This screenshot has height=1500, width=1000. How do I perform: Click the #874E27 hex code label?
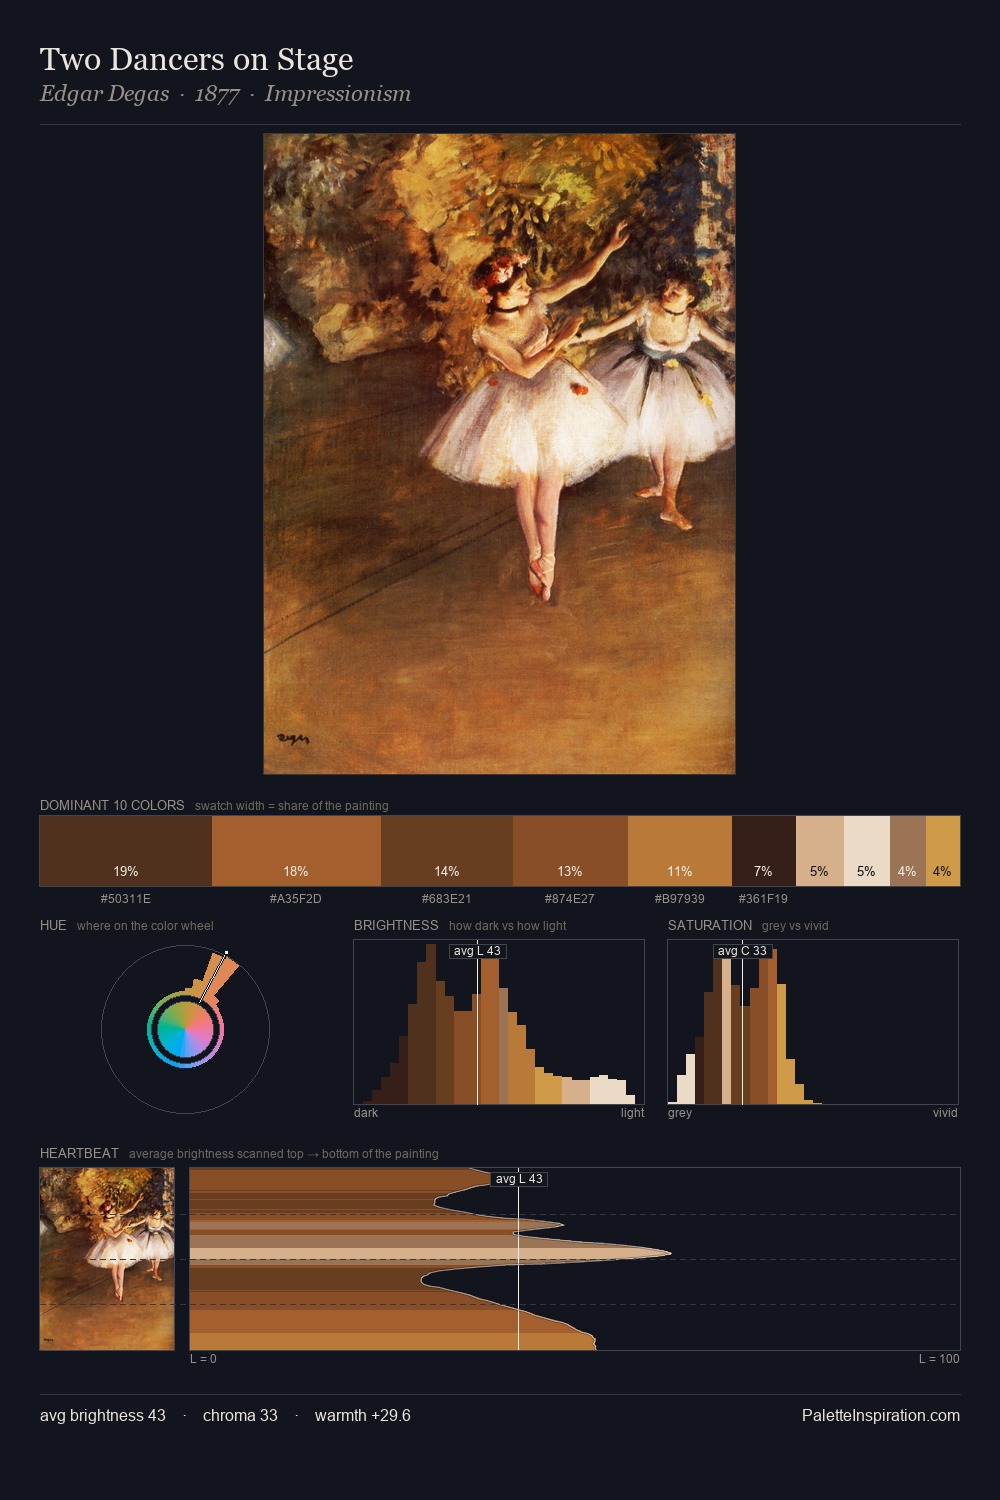pos(570,899)
